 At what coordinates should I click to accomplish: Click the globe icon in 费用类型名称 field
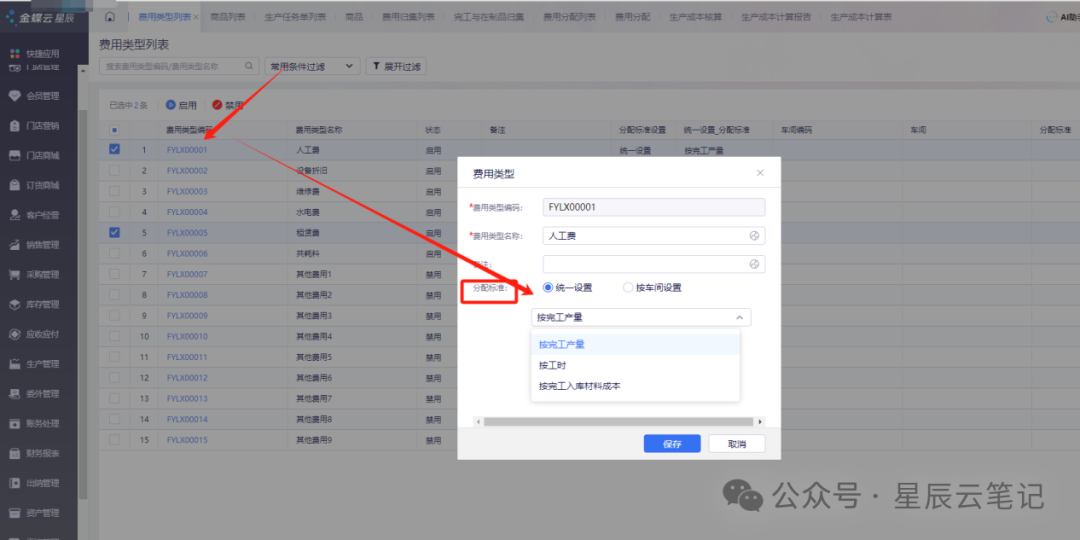(x=754, y=236)
